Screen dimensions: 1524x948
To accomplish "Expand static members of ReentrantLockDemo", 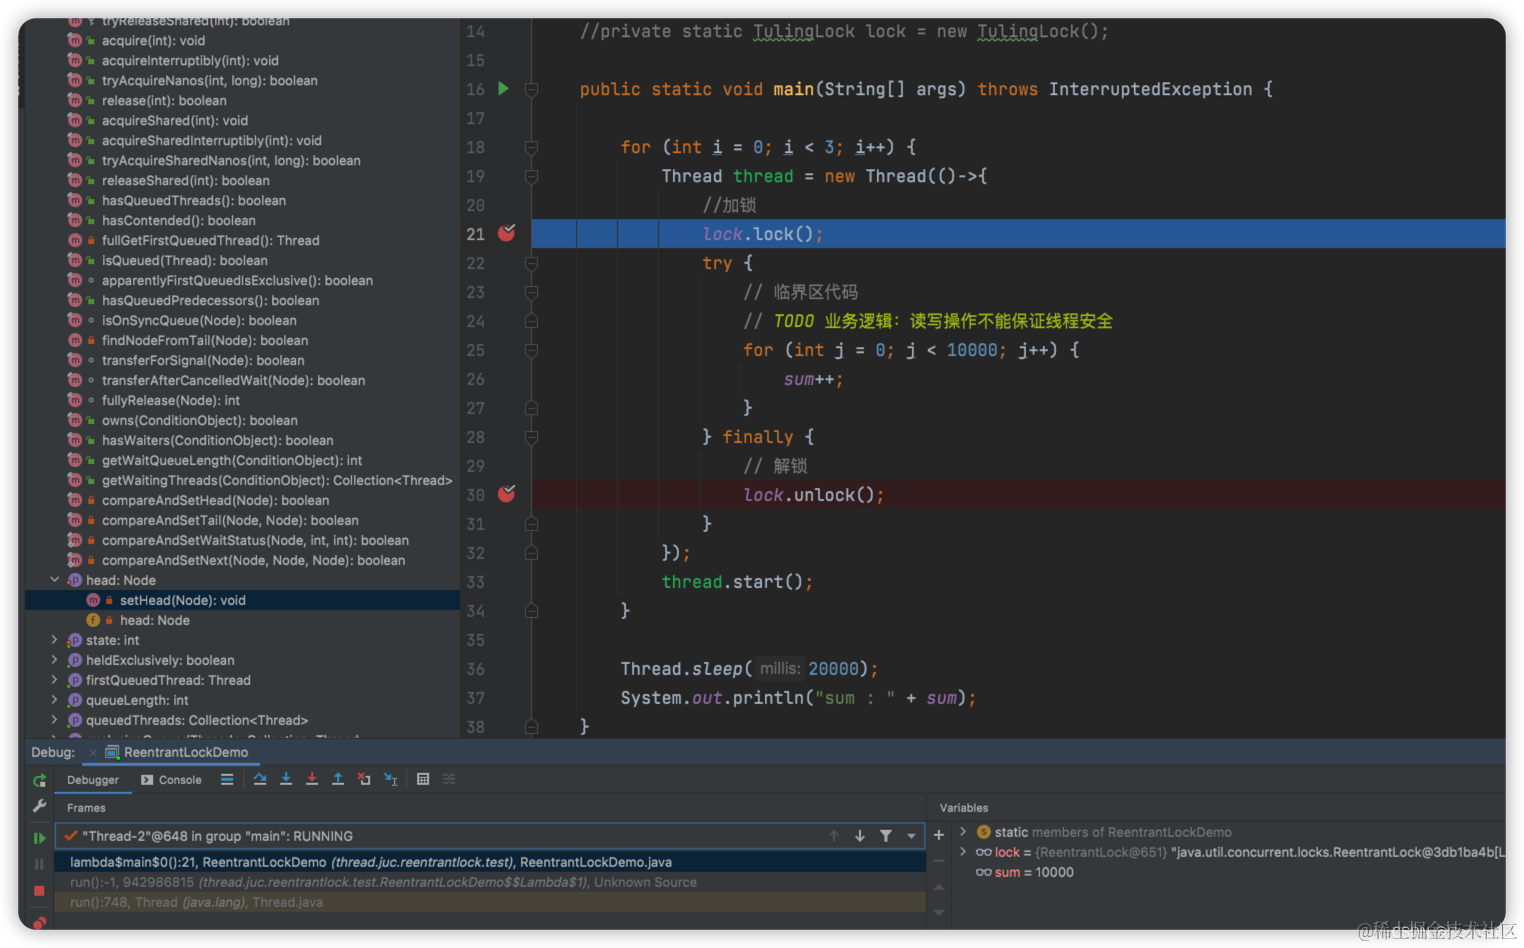I will coord(963,832).
